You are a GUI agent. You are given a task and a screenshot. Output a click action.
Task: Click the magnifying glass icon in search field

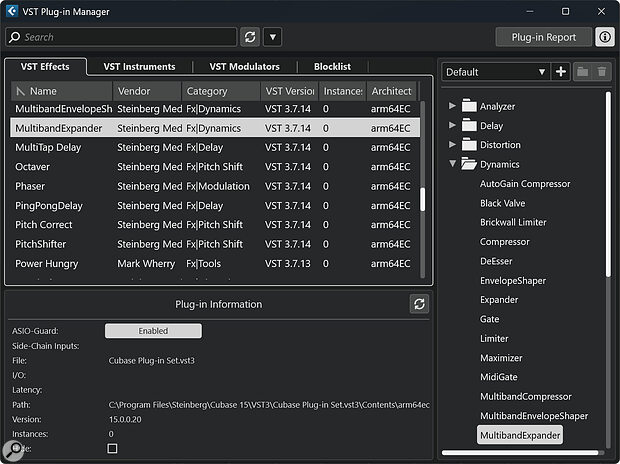[x=15, y=37]
